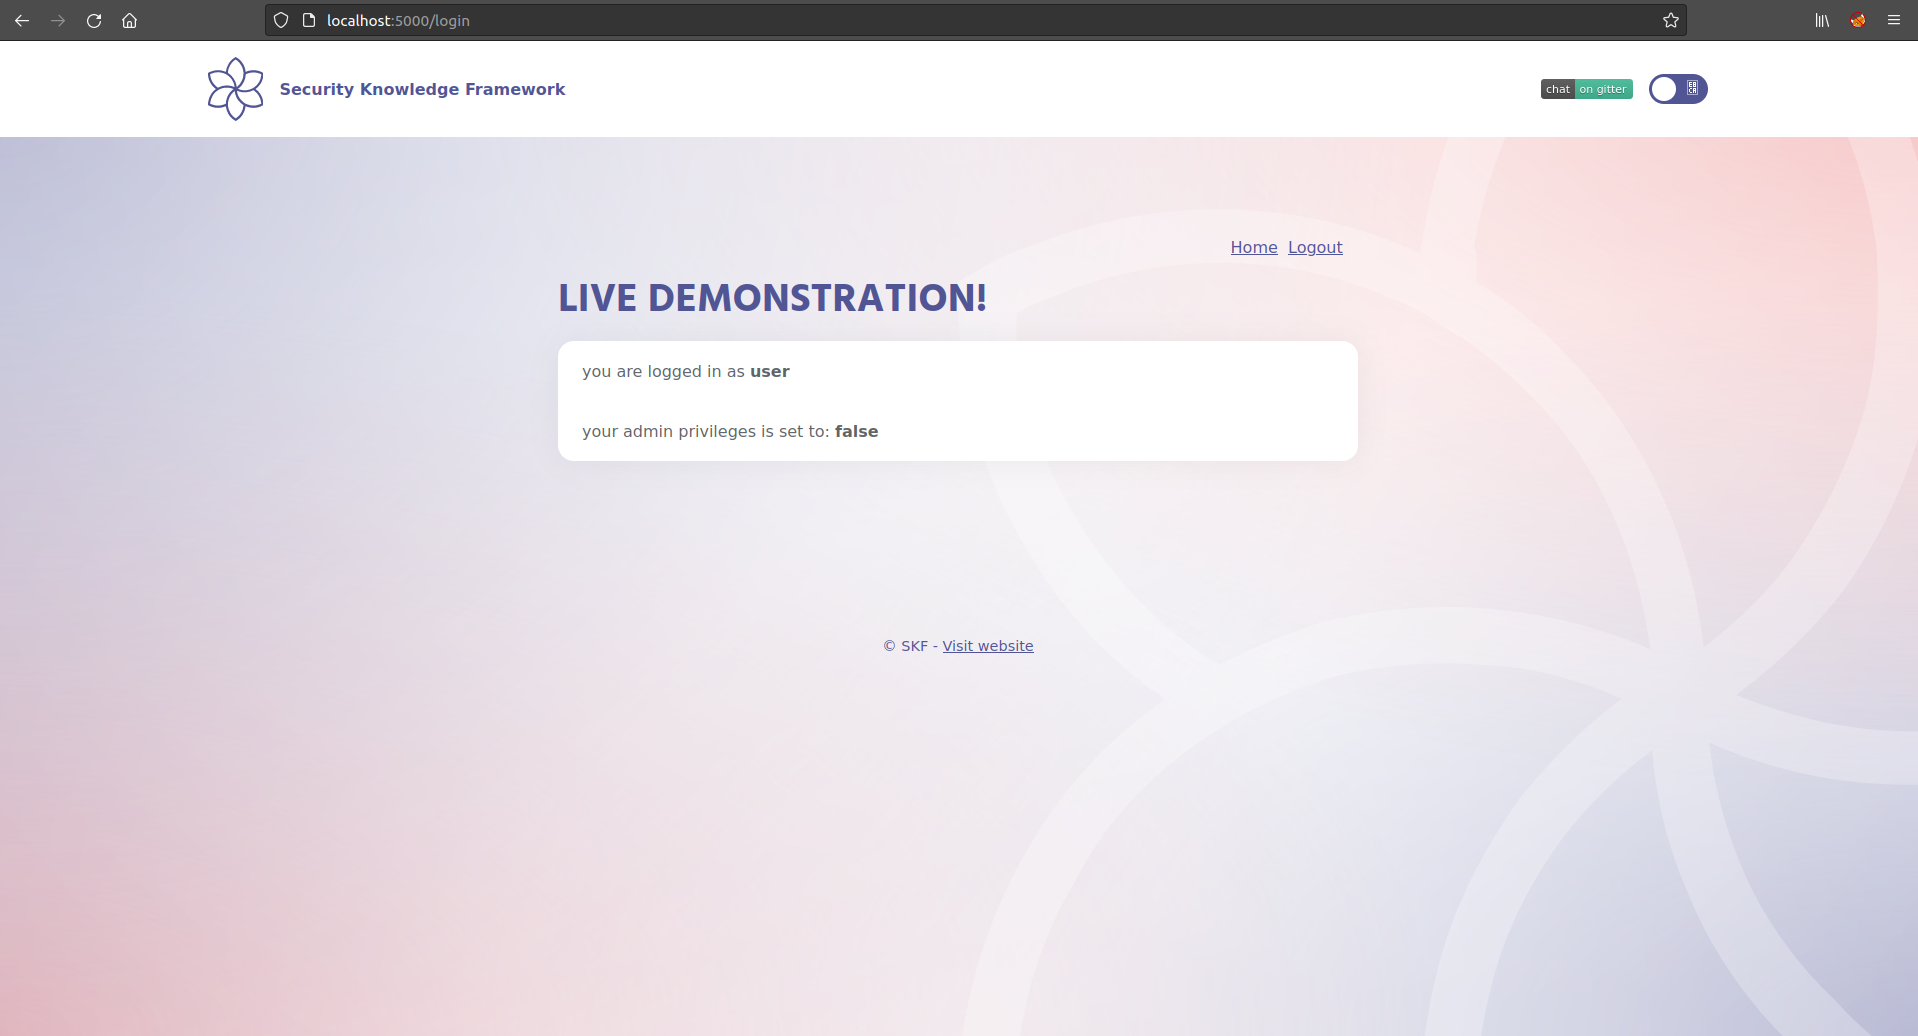Reload the current page
Screen dimensions: 1918x1036
click(94, 20)
